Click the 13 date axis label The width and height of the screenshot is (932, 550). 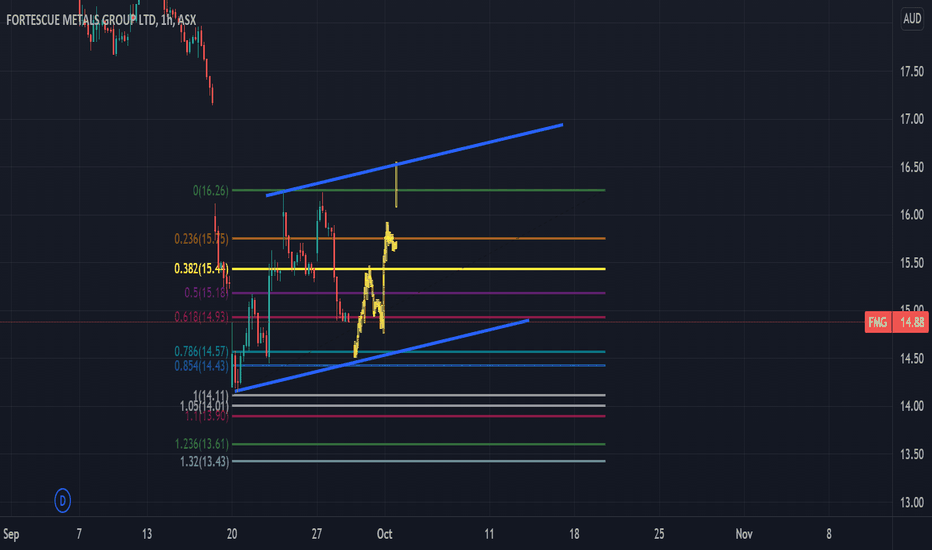[147, 534]
